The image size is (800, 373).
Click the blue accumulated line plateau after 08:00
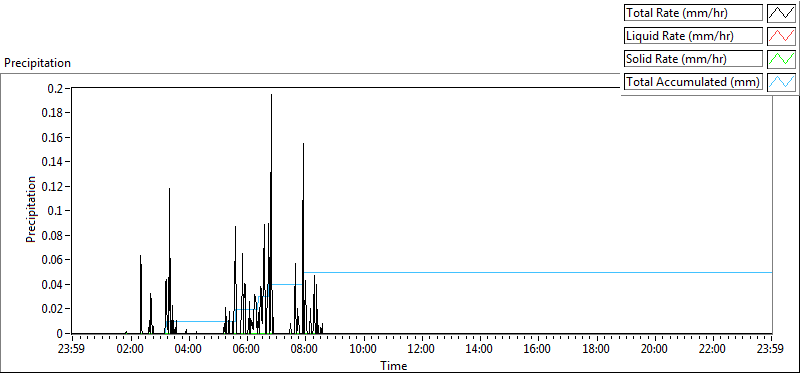[538, 272]
